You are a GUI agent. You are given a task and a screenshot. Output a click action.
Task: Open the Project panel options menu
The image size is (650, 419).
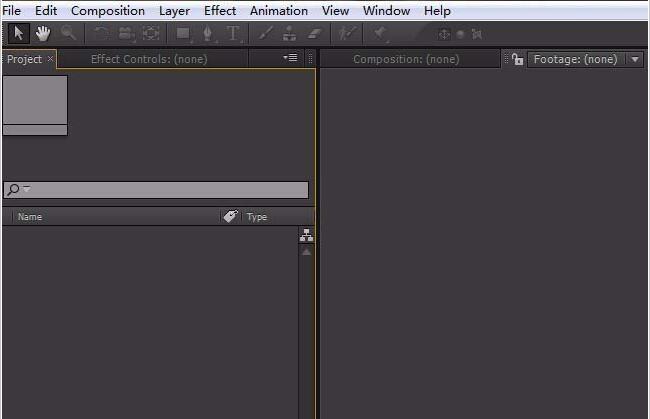click(x=291, y=58)
